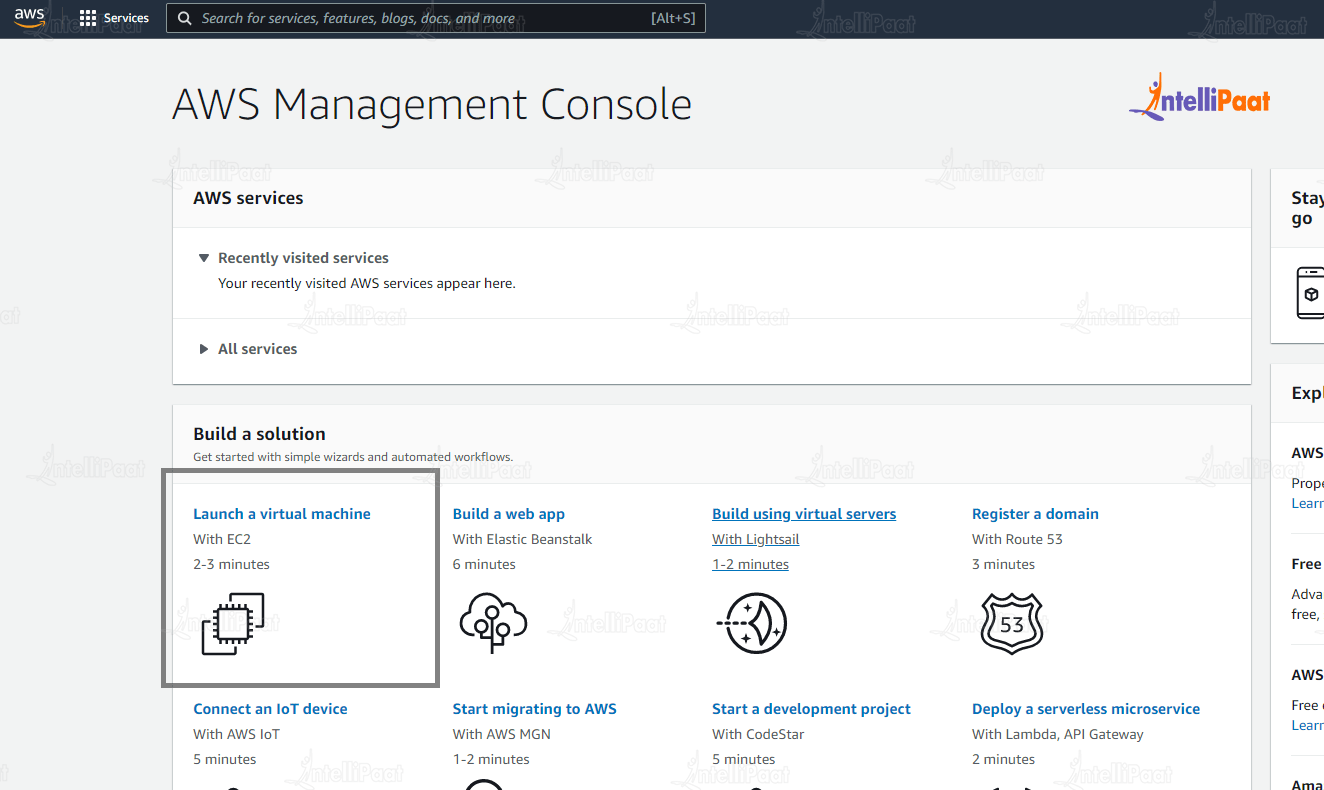The image size is (1324, 790).
Task: Expand the All services section
Action: (204, 348)
